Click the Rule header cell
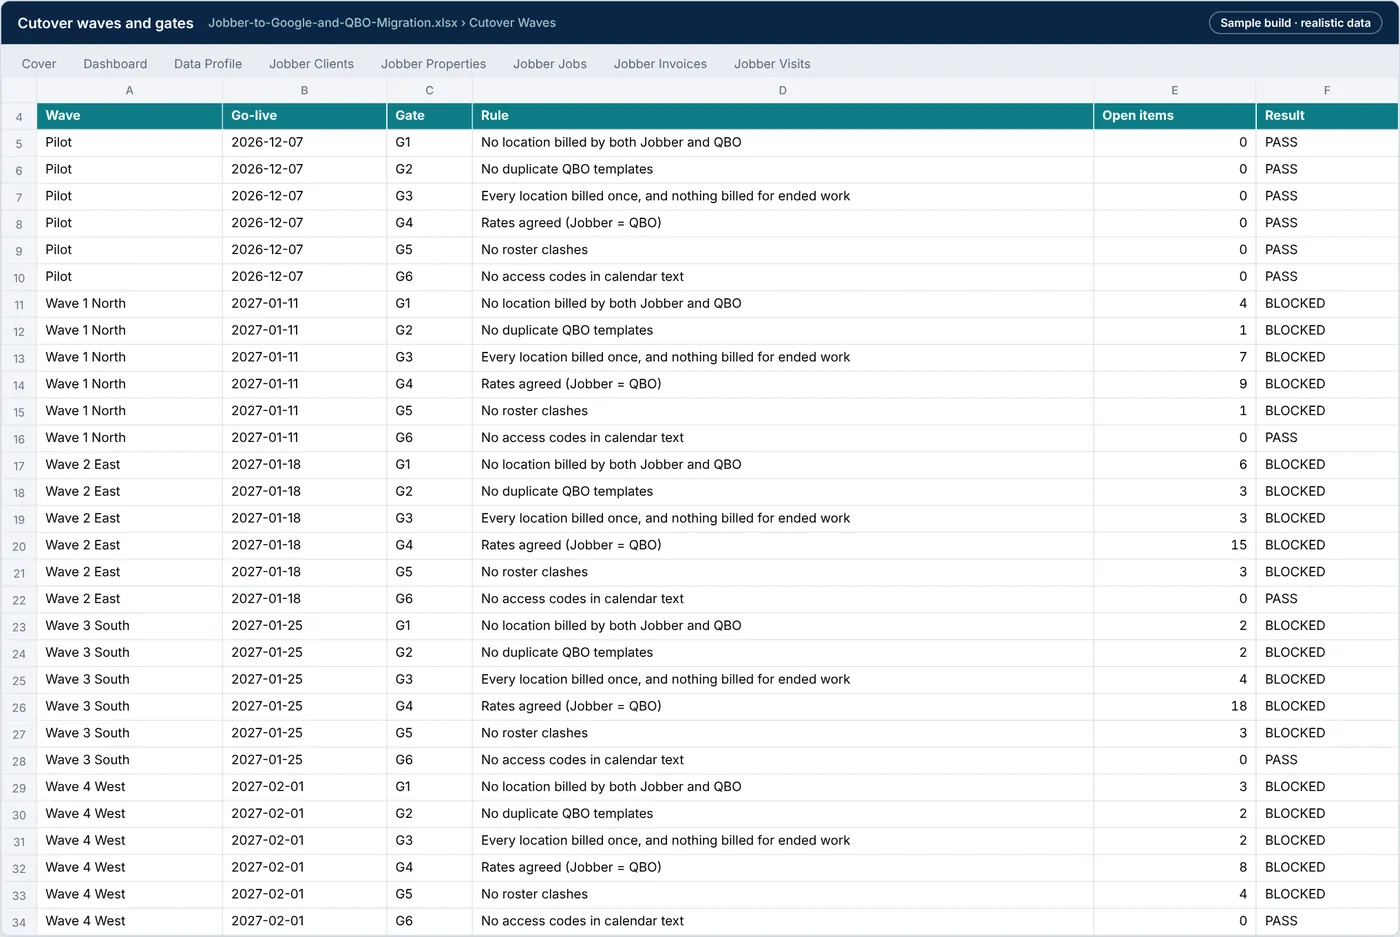 point(783,116)
